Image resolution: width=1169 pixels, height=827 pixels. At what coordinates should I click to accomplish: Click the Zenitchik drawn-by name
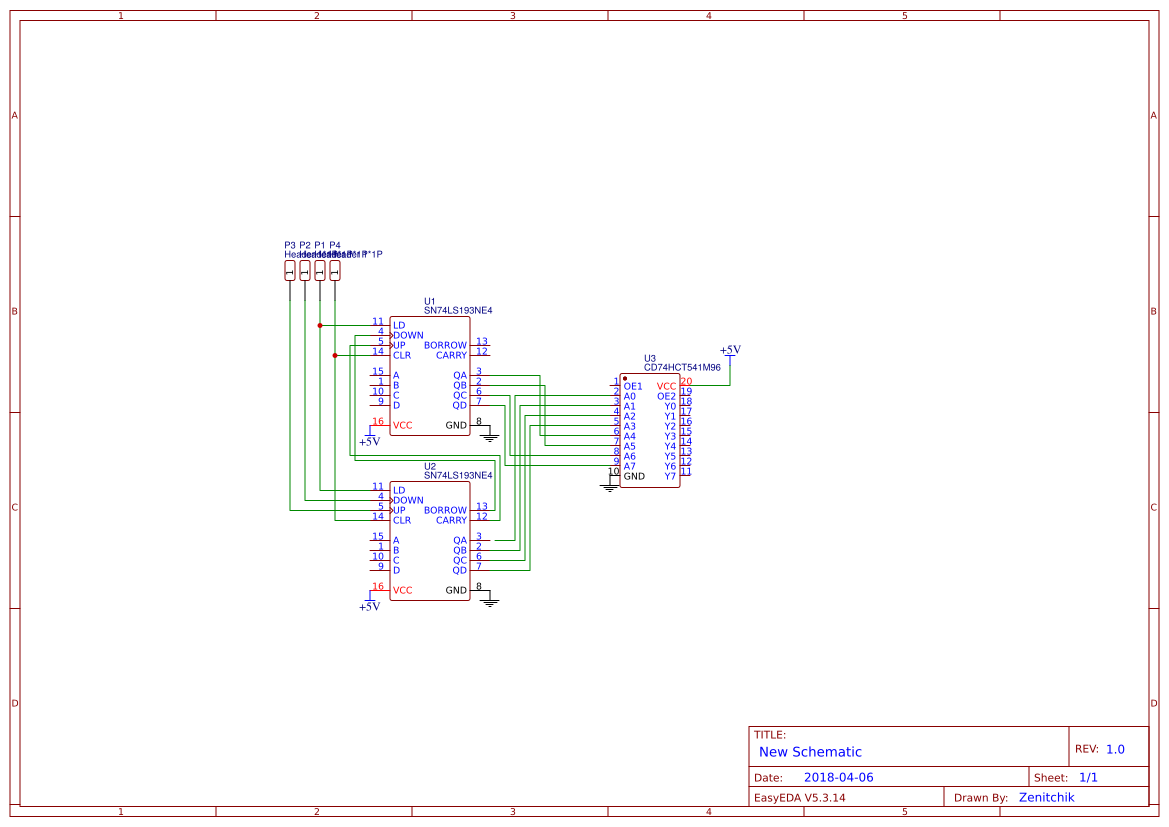[1046, 797]
